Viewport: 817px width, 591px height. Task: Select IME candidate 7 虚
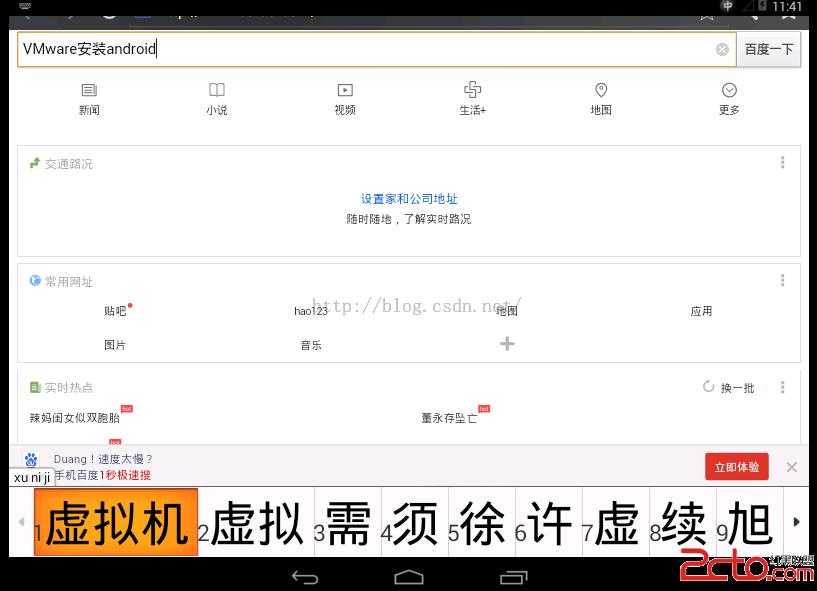(x=616, y=523)
